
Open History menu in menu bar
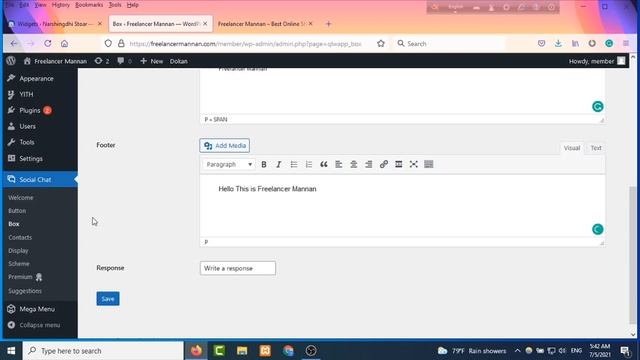61,5
